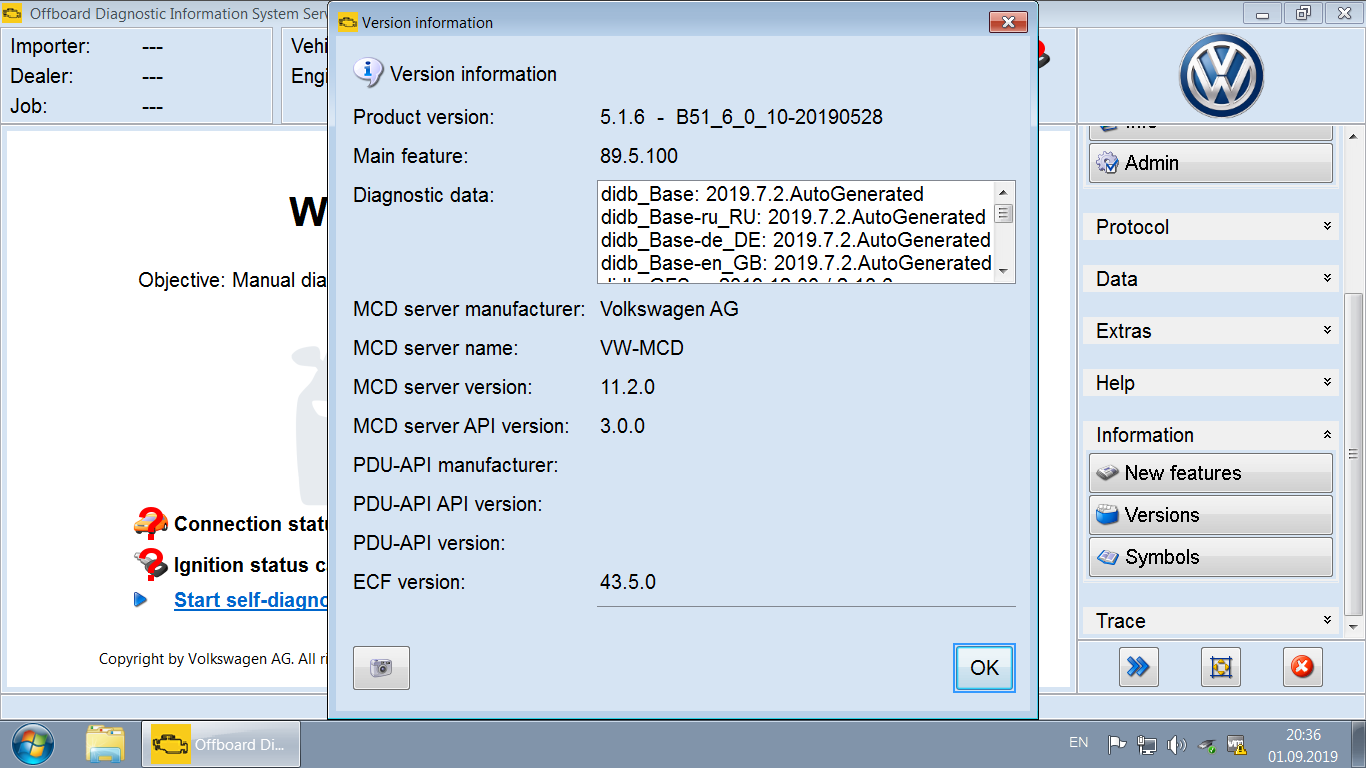Collapse the Information panel
The width and height of the screenshot is (1366, 768).
pos(1211,435)
